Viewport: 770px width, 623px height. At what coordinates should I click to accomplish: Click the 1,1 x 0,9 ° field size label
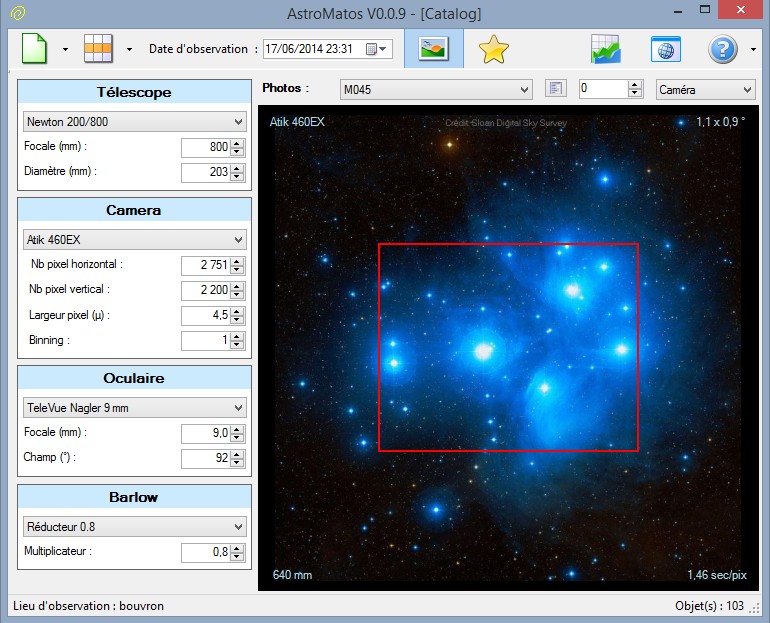pos(720,122)
